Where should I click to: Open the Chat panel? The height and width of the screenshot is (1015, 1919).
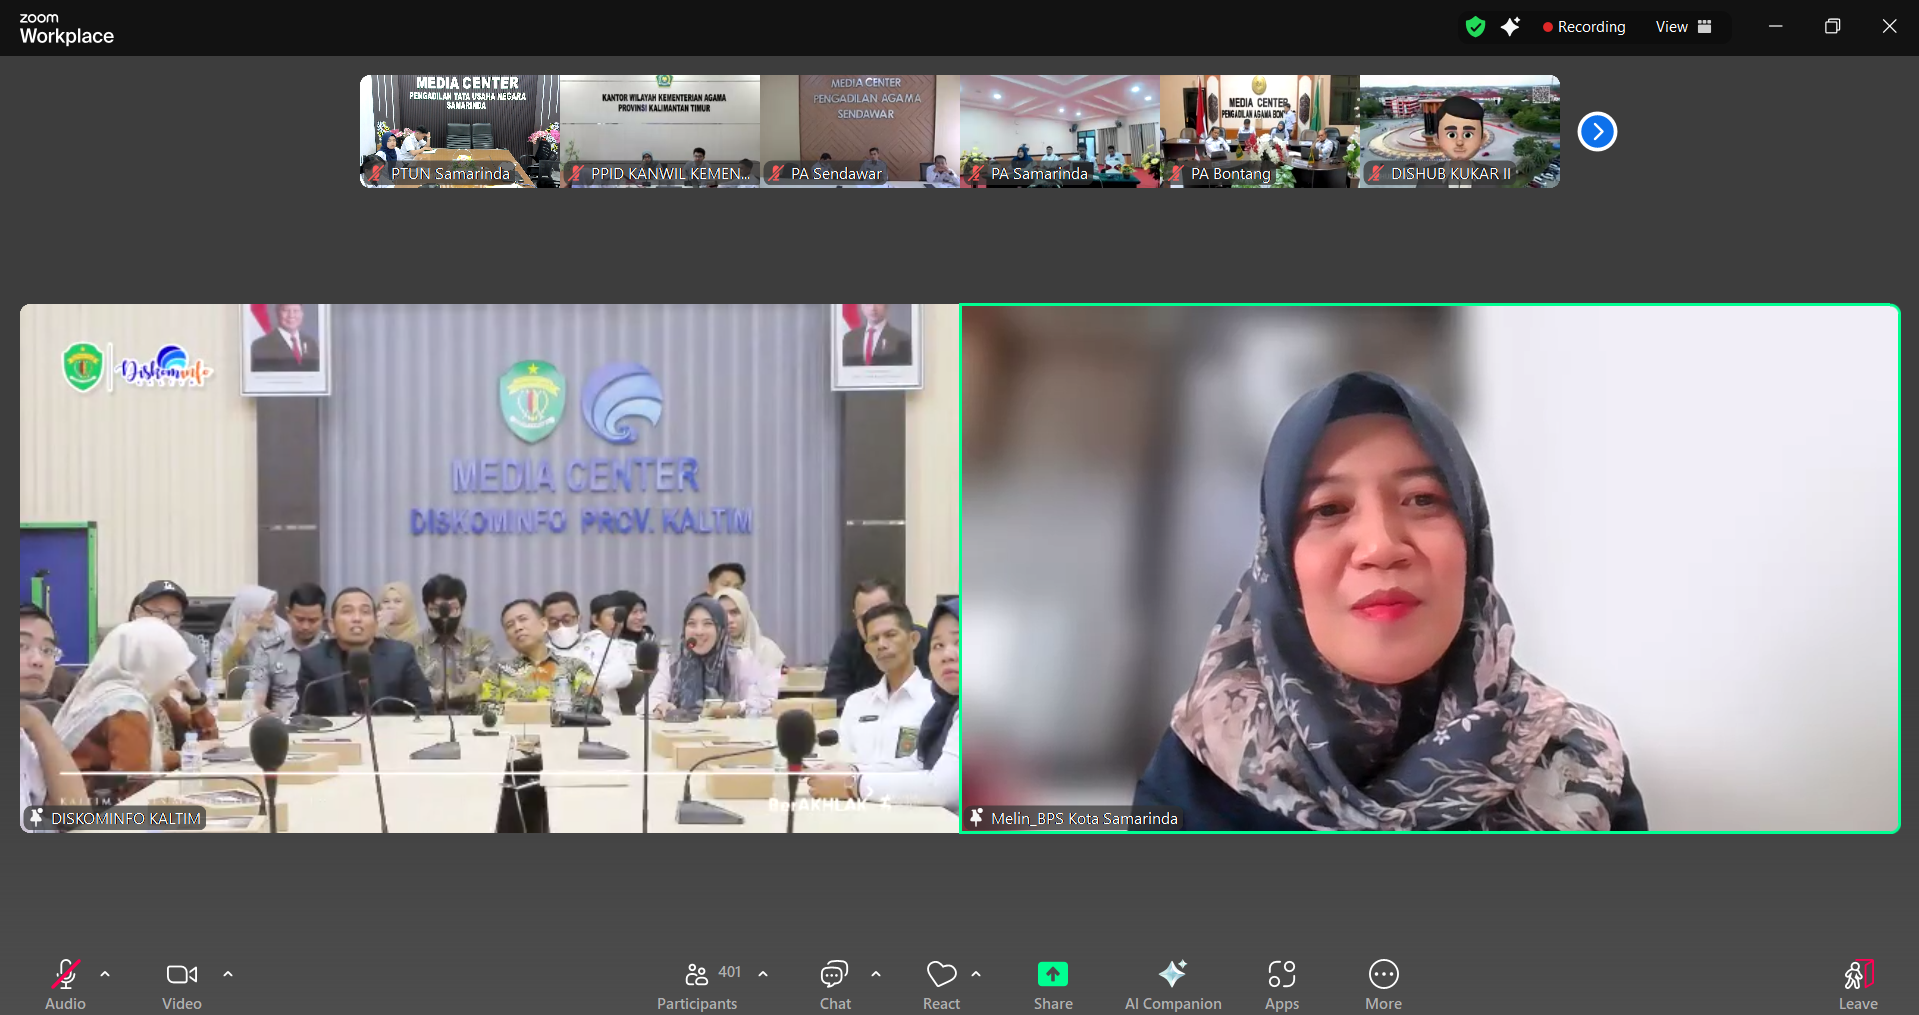[x=835, y=984]
